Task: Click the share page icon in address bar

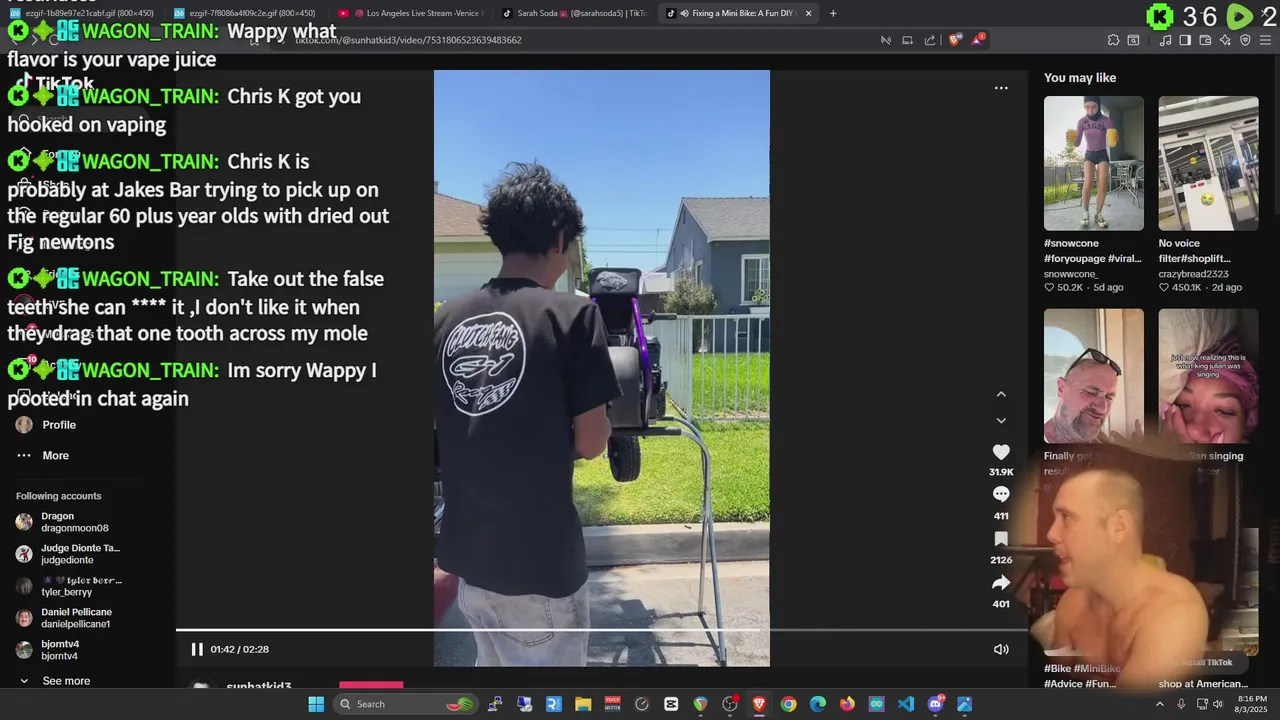Action: (930, 40)
